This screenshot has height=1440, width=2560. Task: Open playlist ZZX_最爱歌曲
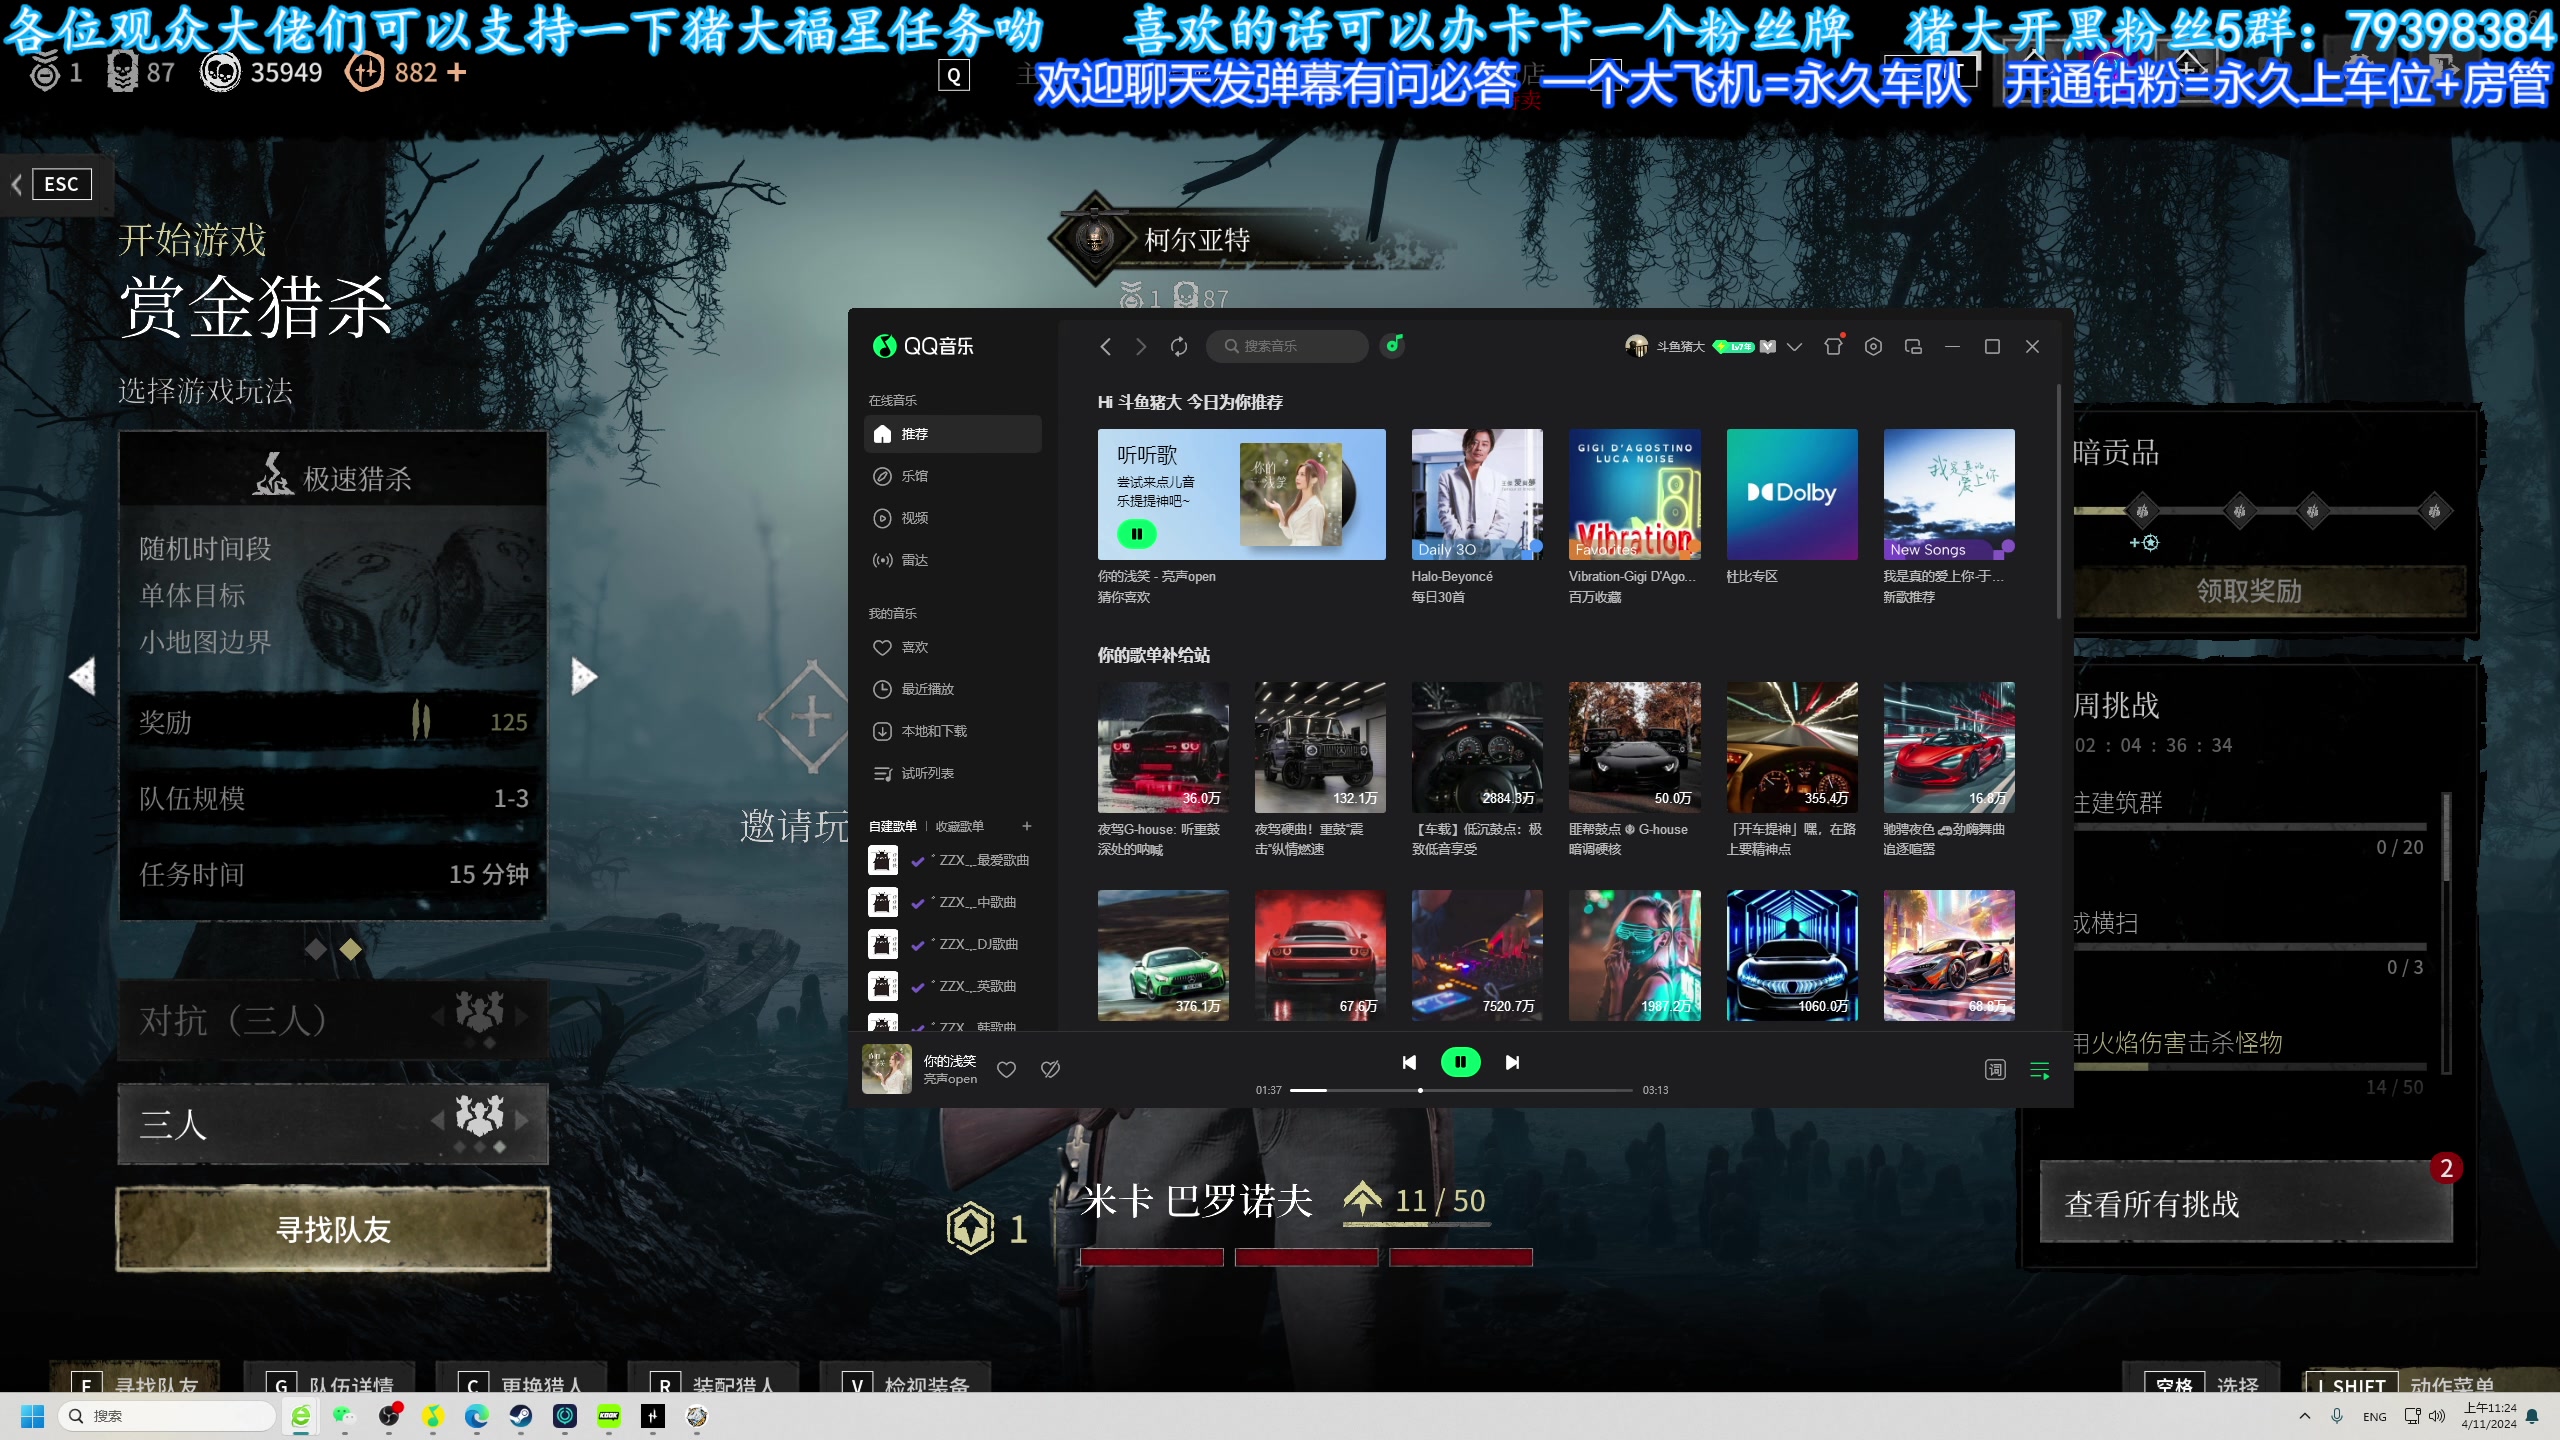coord(953,860)
